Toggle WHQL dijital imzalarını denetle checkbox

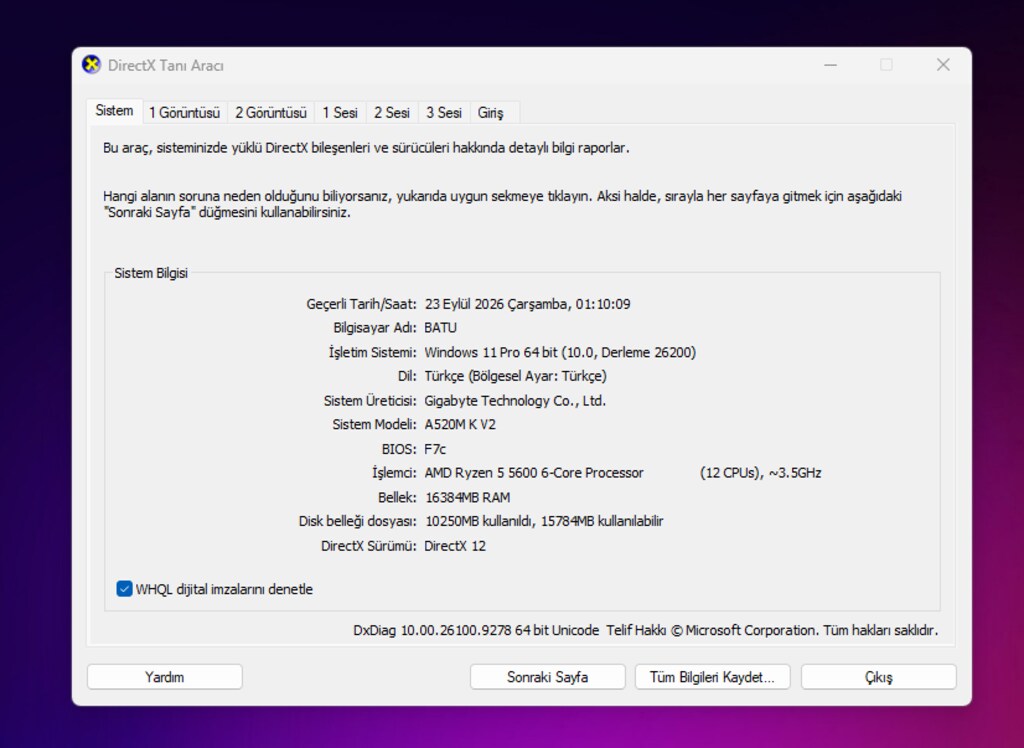click(124, 589)
